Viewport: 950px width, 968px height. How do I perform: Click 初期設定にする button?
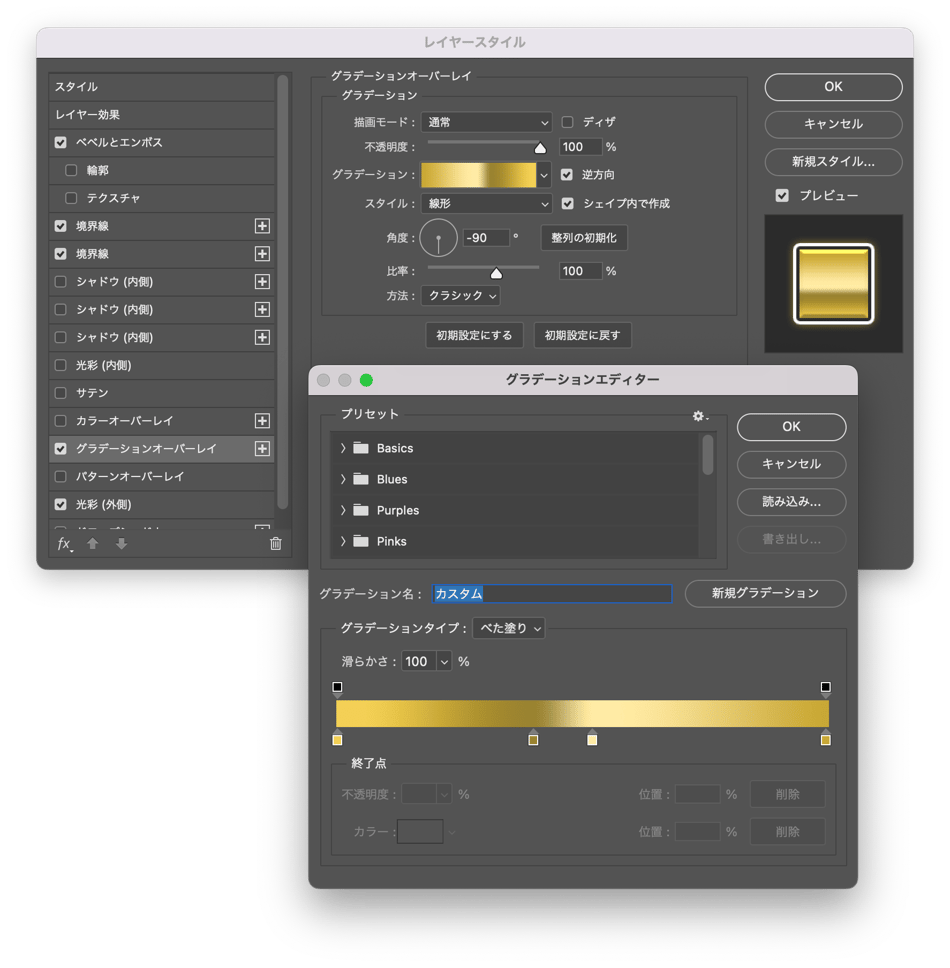tap(474, 335)
